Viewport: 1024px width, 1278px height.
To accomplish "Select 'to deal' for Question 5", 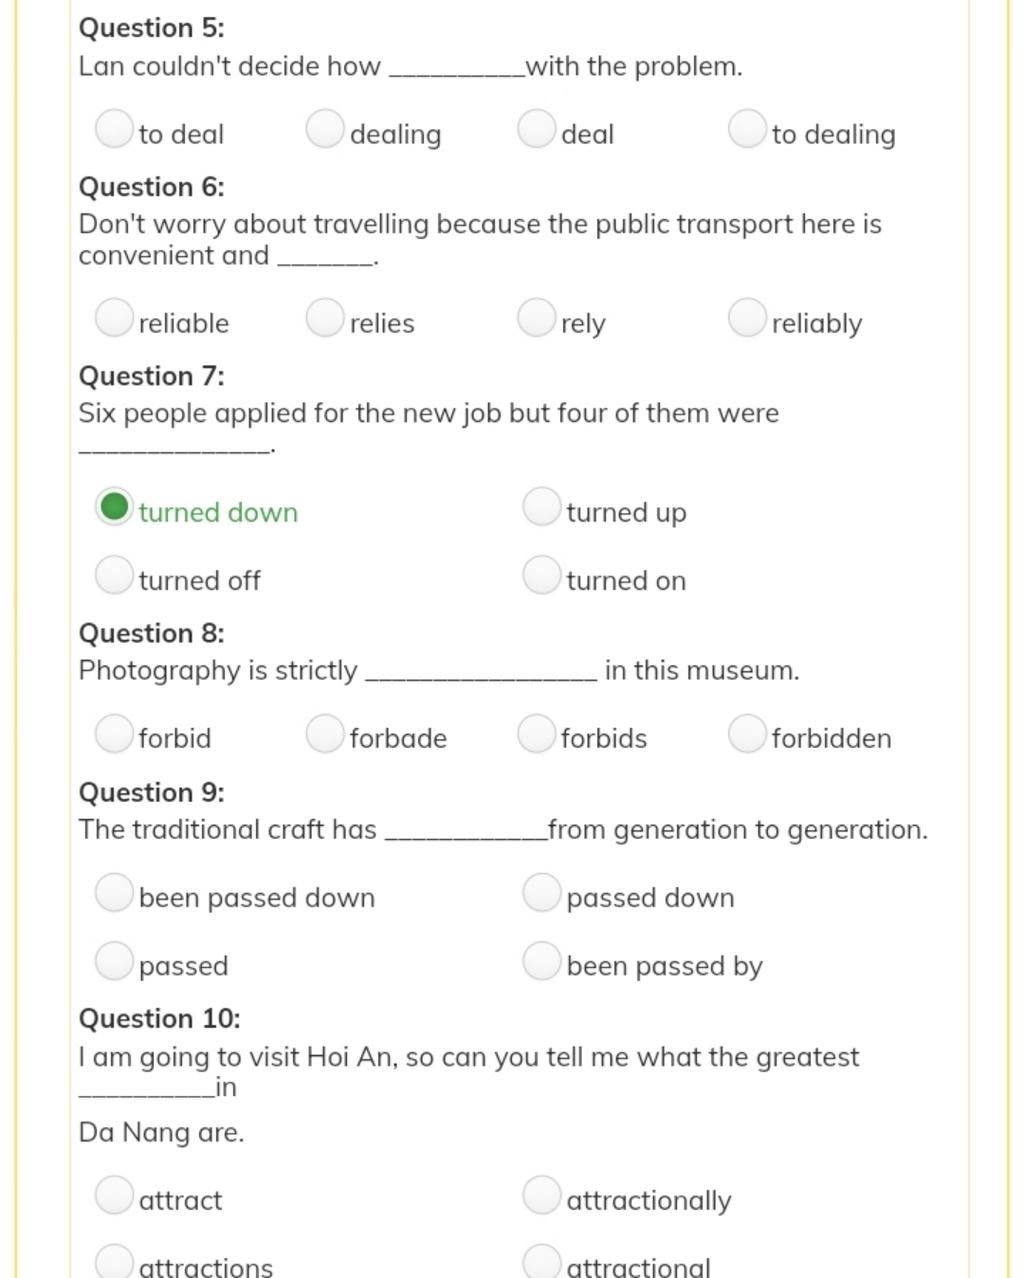I will click(114, 129).
